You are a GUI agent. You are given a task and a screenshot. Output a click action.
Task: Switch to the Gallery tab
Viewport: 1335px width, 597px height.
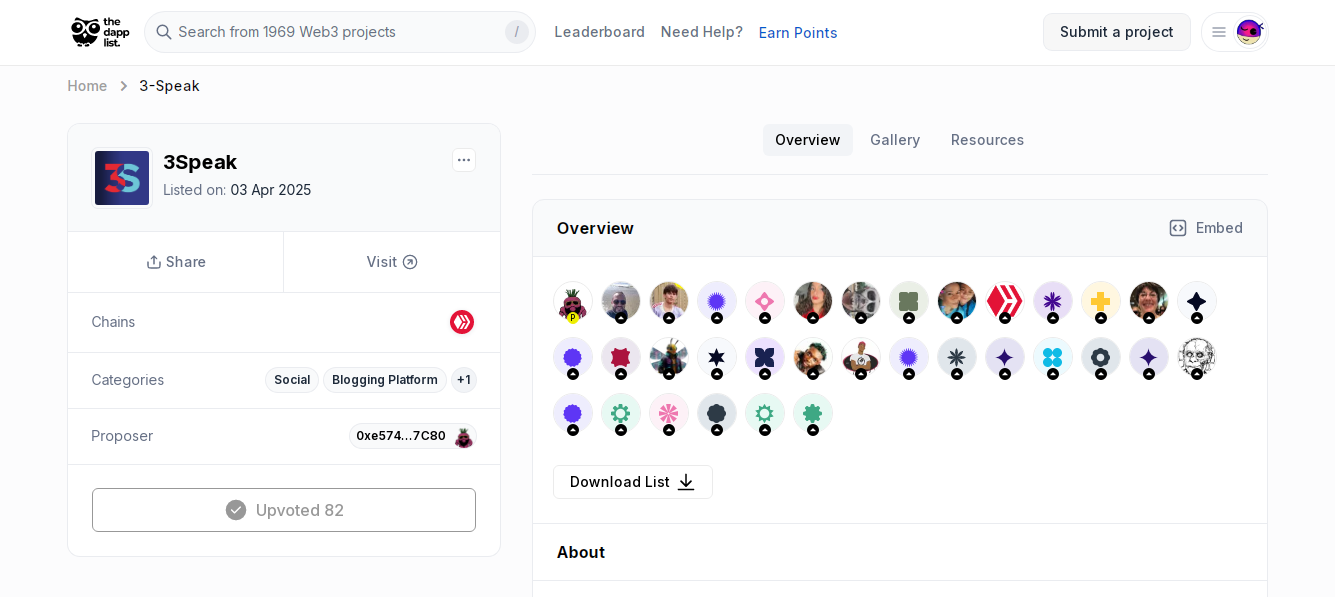[895, 140]
